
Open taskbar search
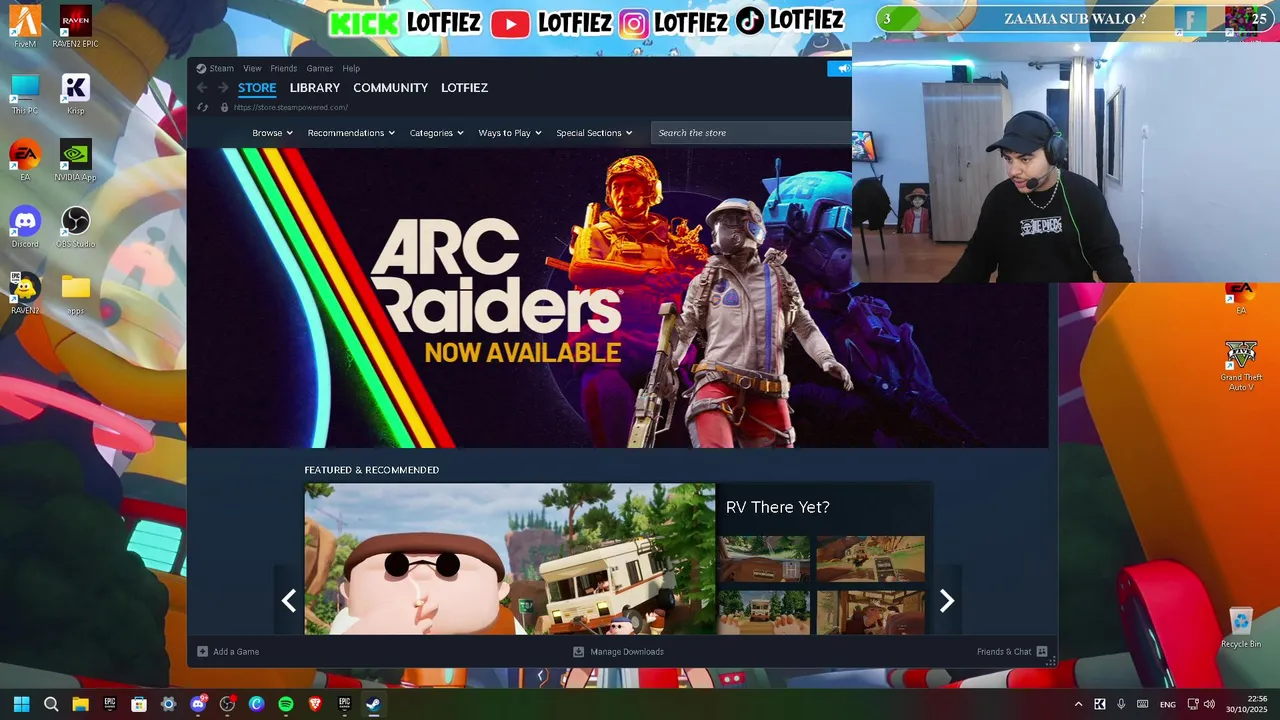pyautogui.click(x=51, y=704)
